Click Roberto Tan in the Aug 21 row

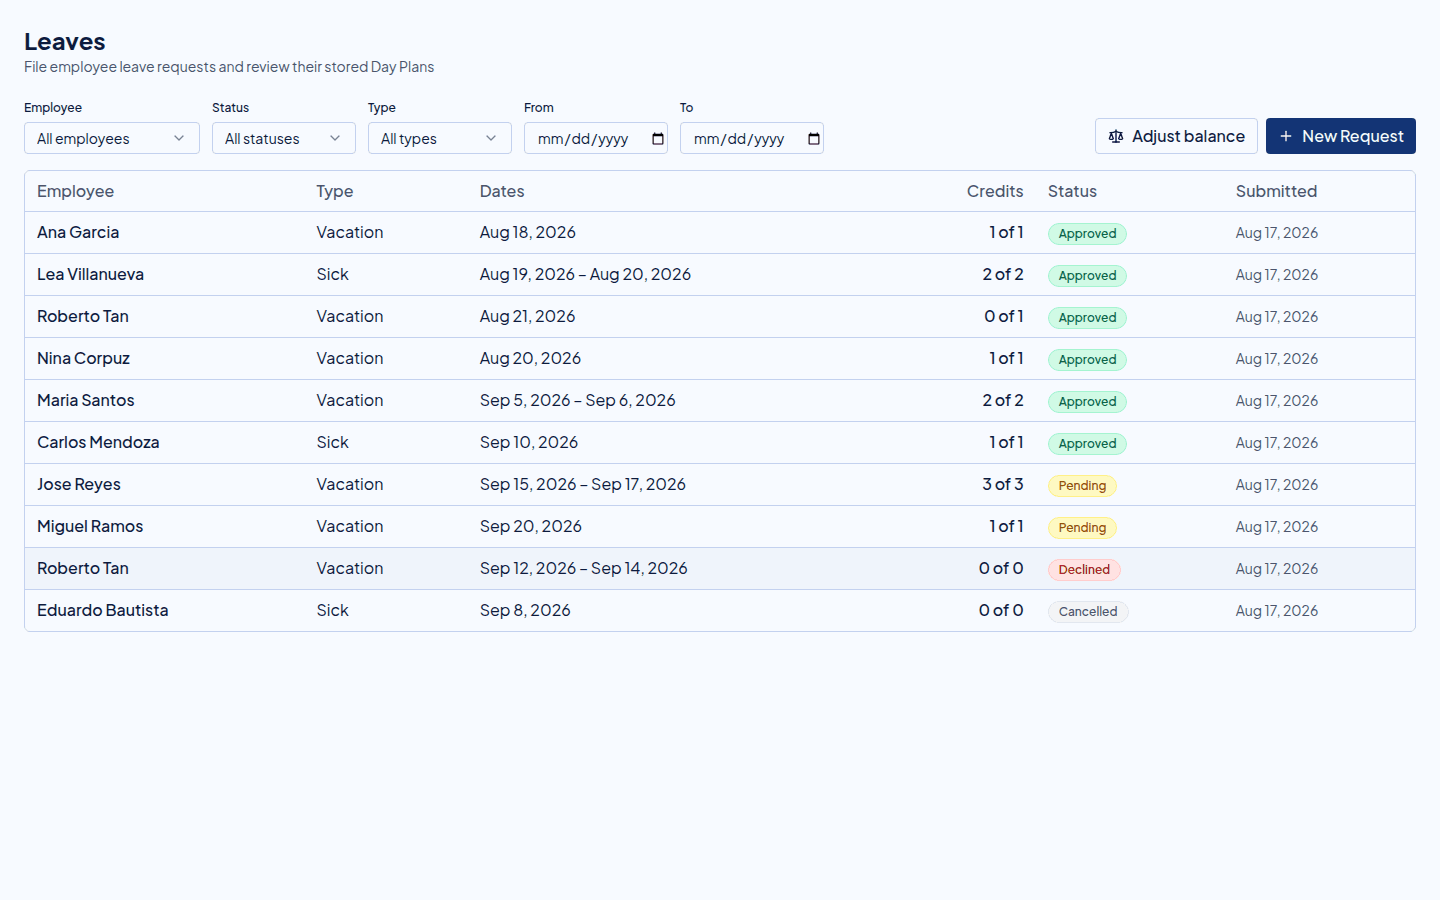[x=83, y=316]
